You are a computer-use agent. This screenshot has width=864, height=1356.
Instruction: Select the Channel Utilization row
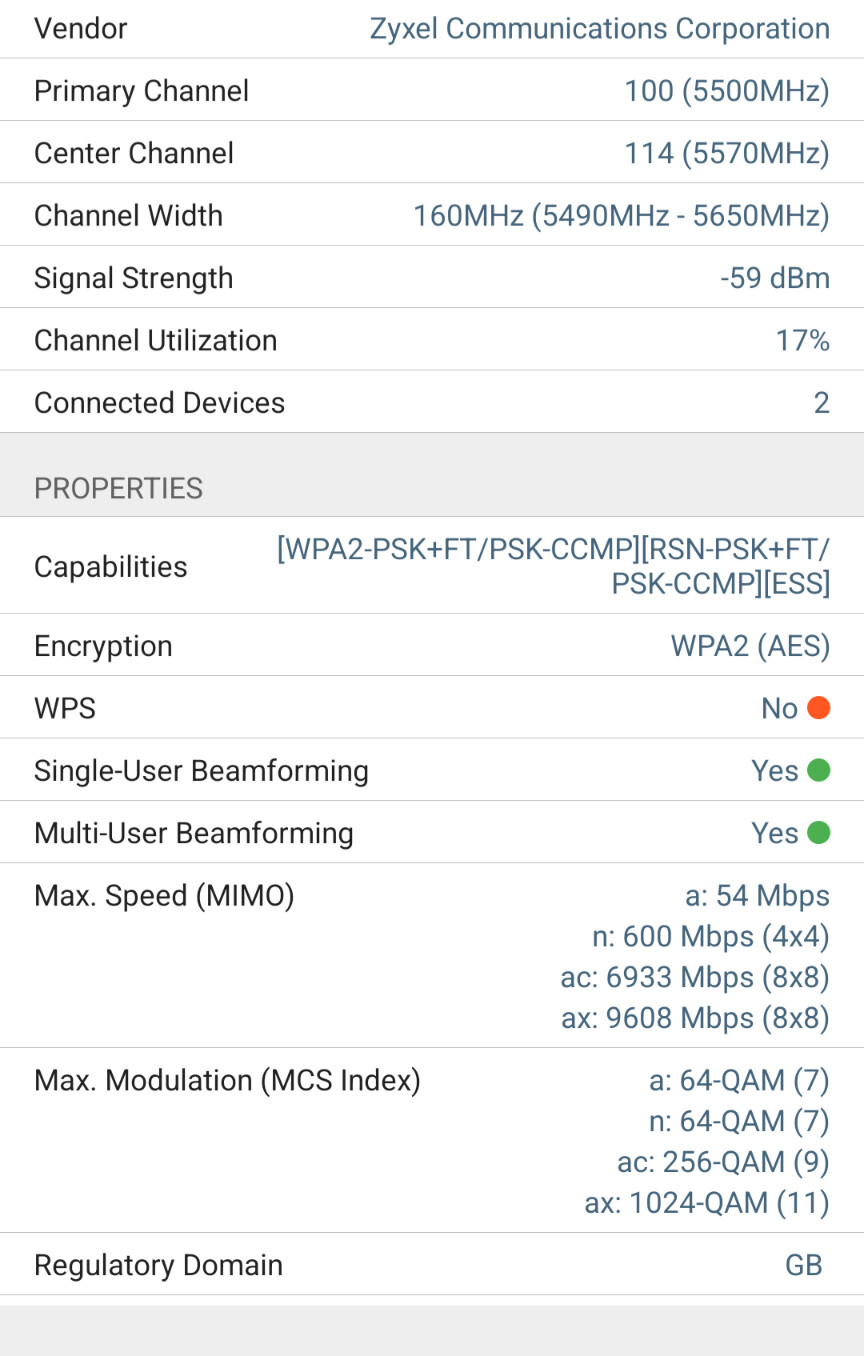432,340
